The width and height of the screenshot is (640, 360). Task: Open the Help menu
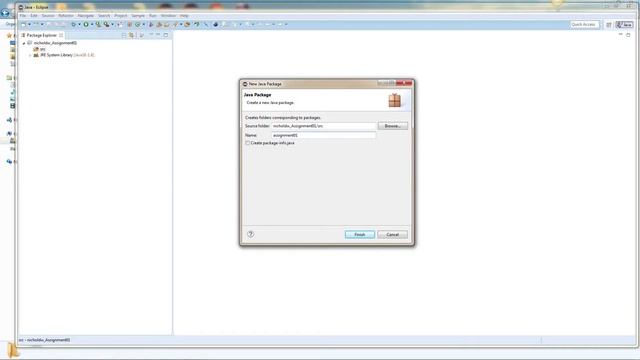coord(184,16)
